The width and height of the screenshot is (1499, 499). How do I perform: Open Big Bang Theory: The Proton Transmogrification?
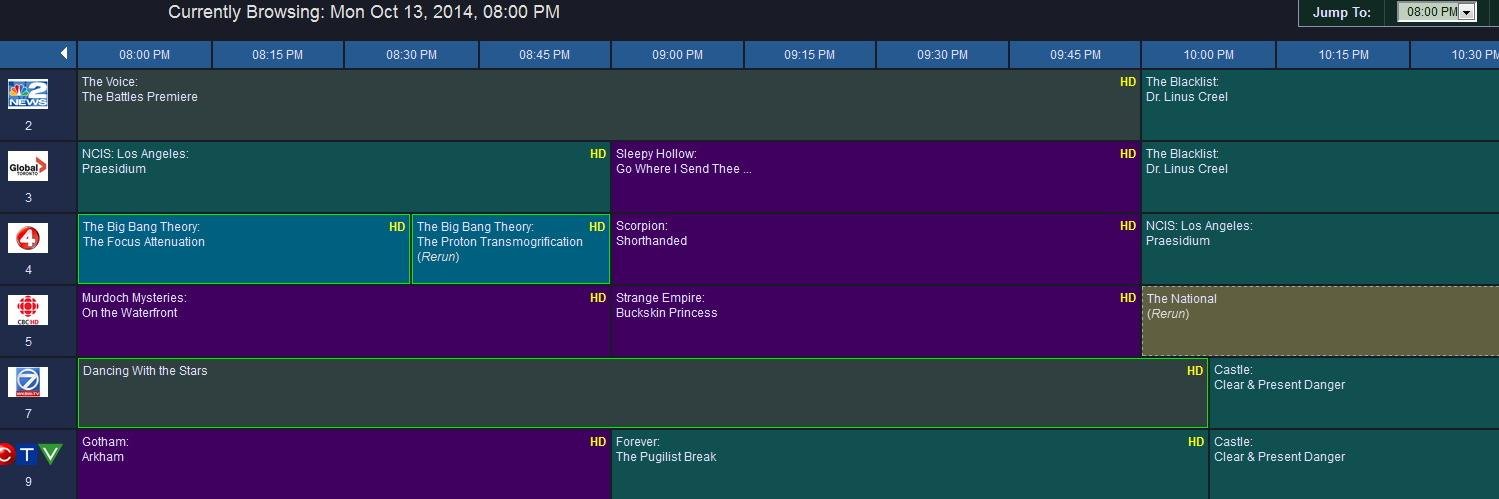pos(511,249)
